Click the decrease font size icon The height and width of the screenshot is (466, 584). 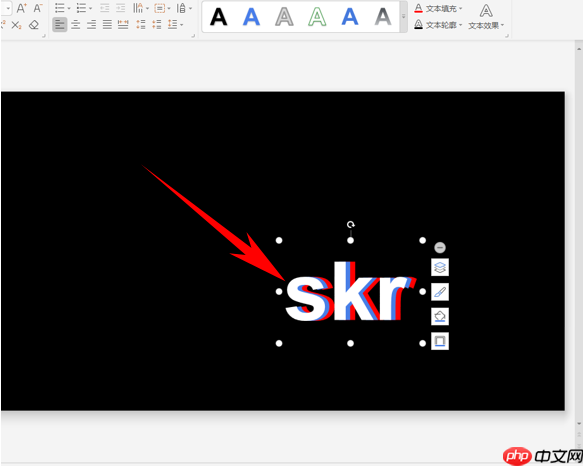38,8
